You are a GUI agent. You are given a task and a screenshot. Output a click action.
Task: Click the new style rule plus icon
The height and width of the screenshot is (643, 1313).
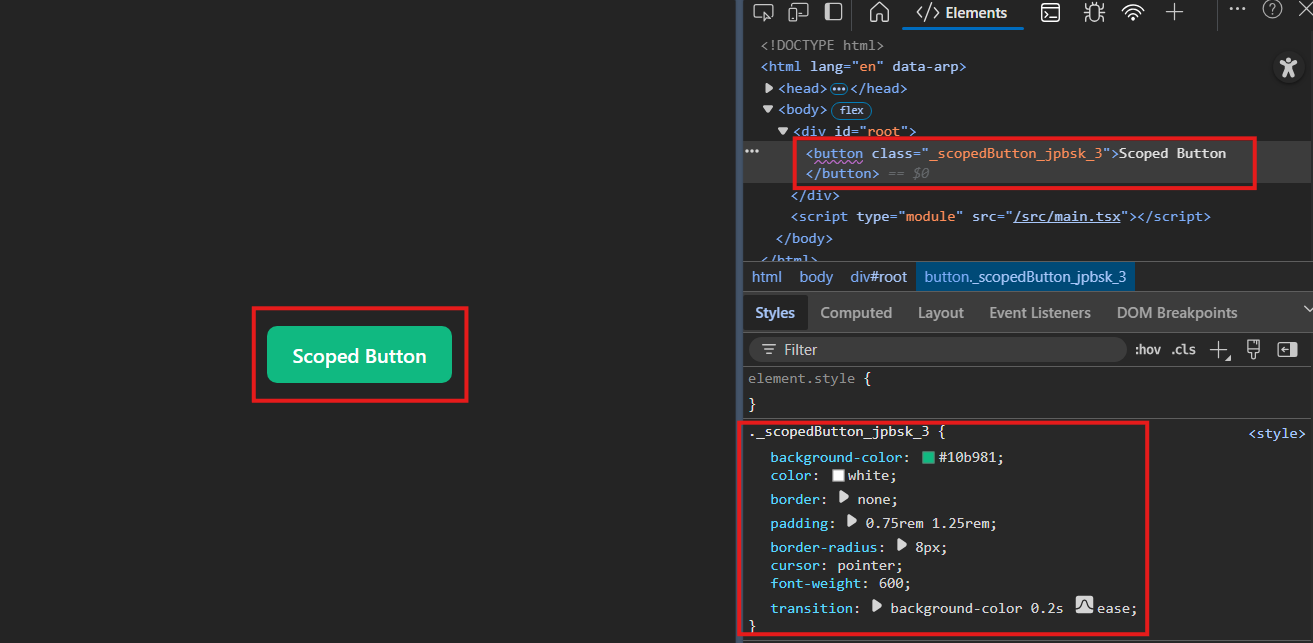tap(1219, 350)
